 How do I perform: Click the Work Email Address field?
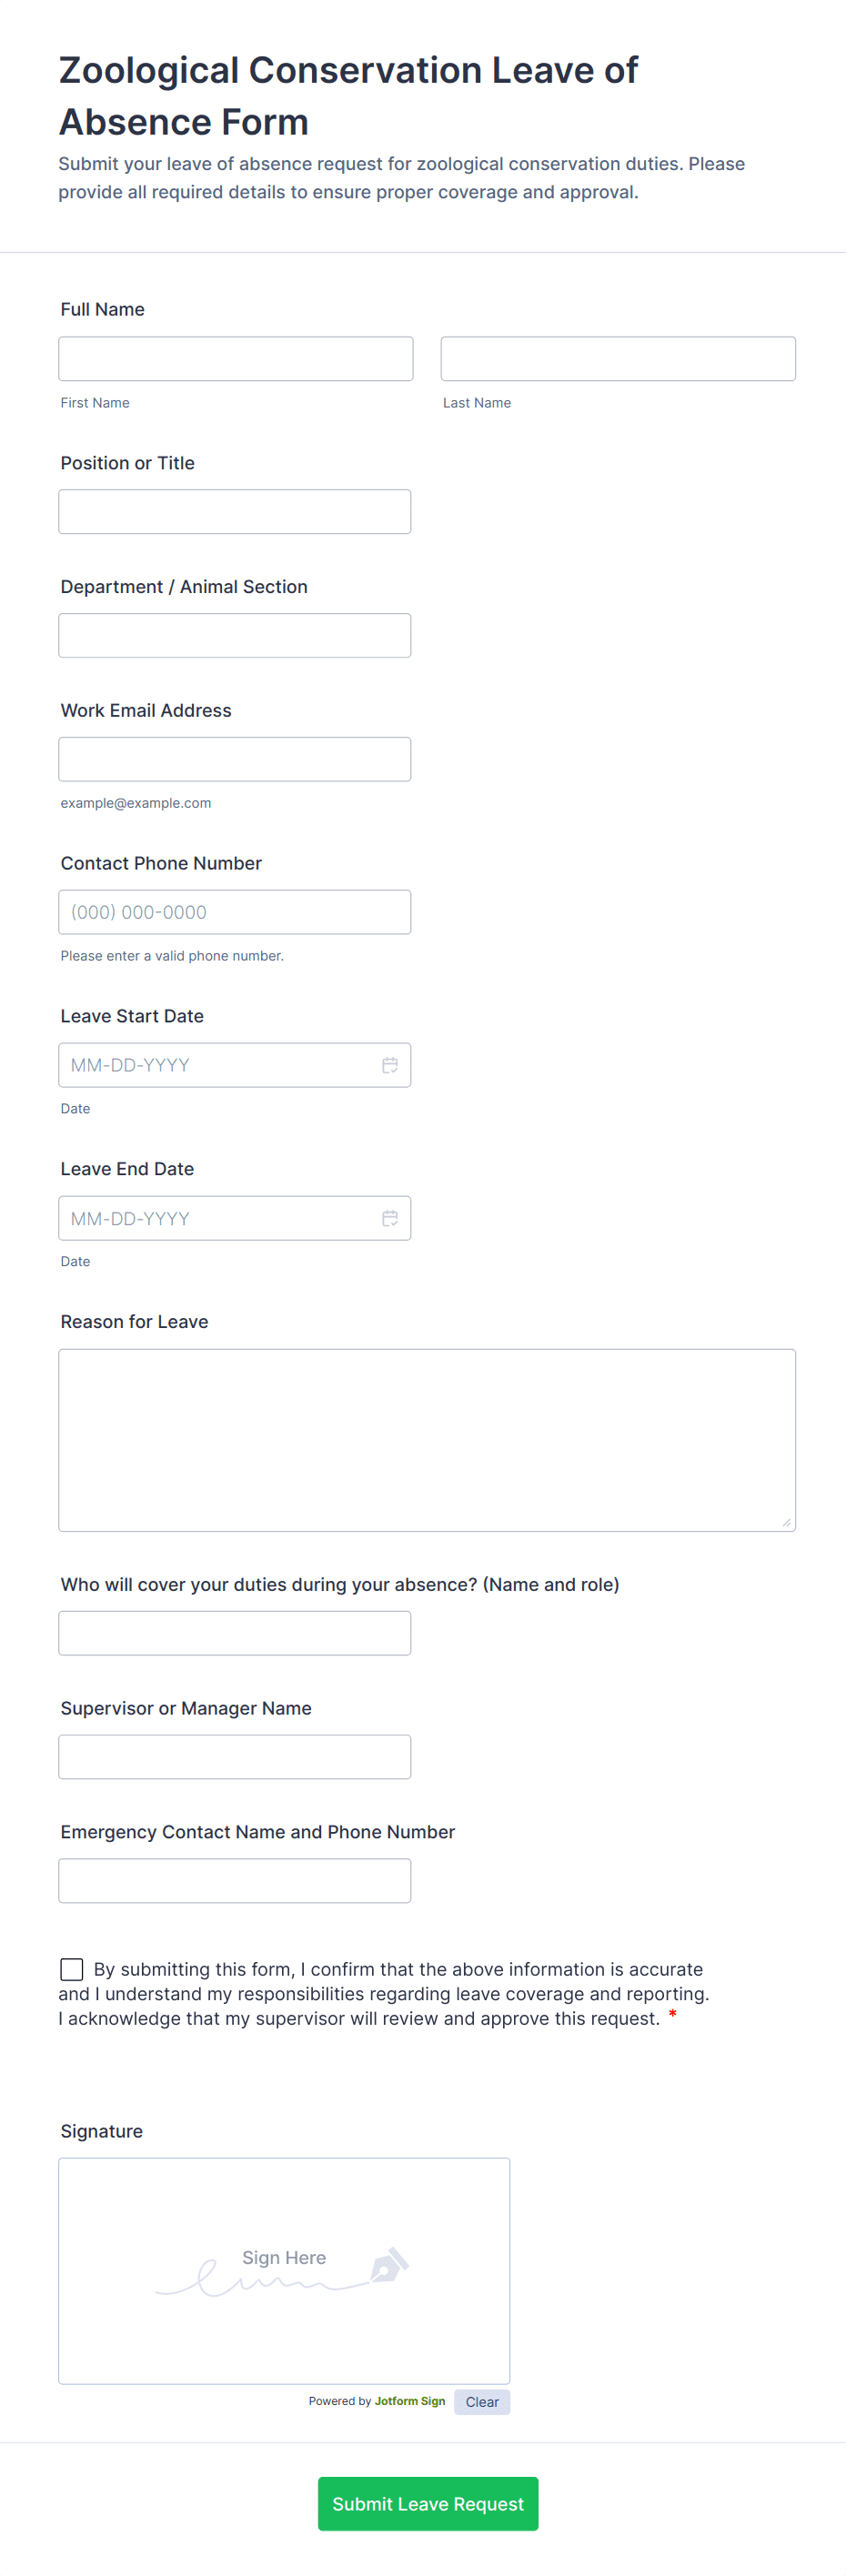pos(235,759)
